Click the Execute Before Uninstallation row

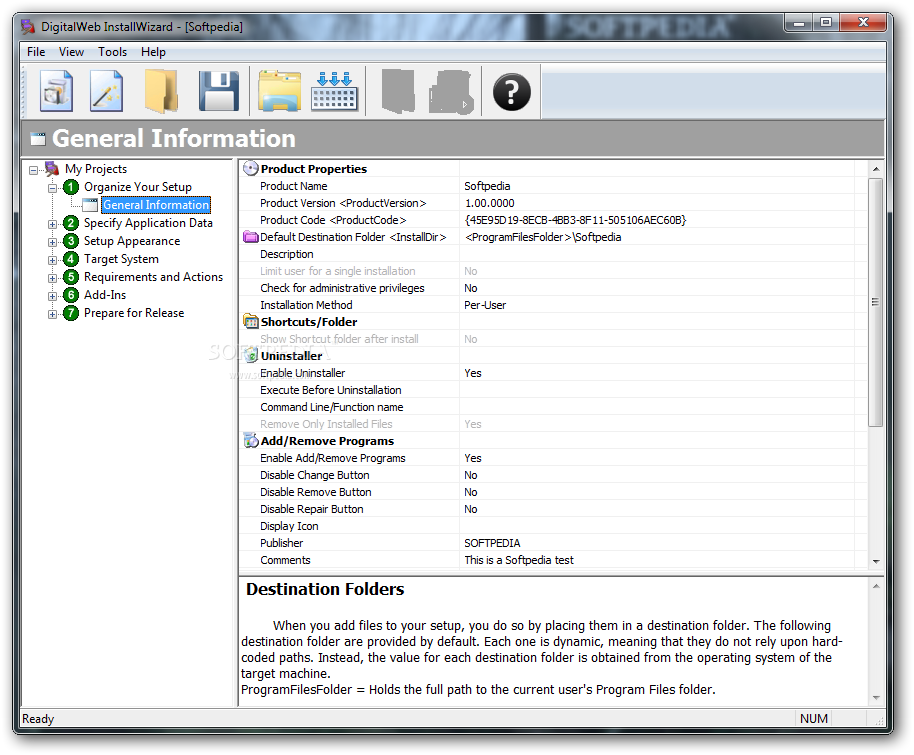coord(547,390)
